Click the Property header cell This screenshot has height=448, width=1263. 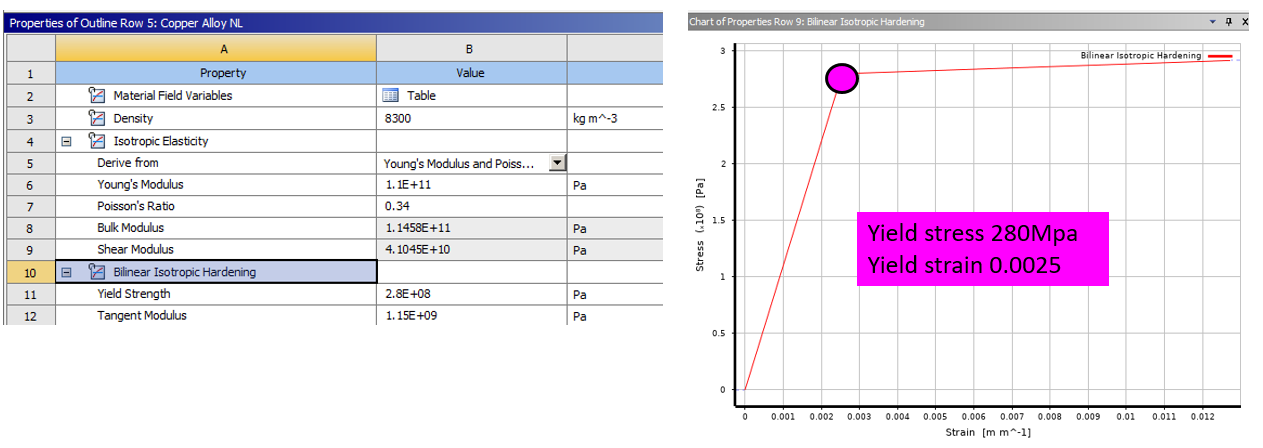216,73
